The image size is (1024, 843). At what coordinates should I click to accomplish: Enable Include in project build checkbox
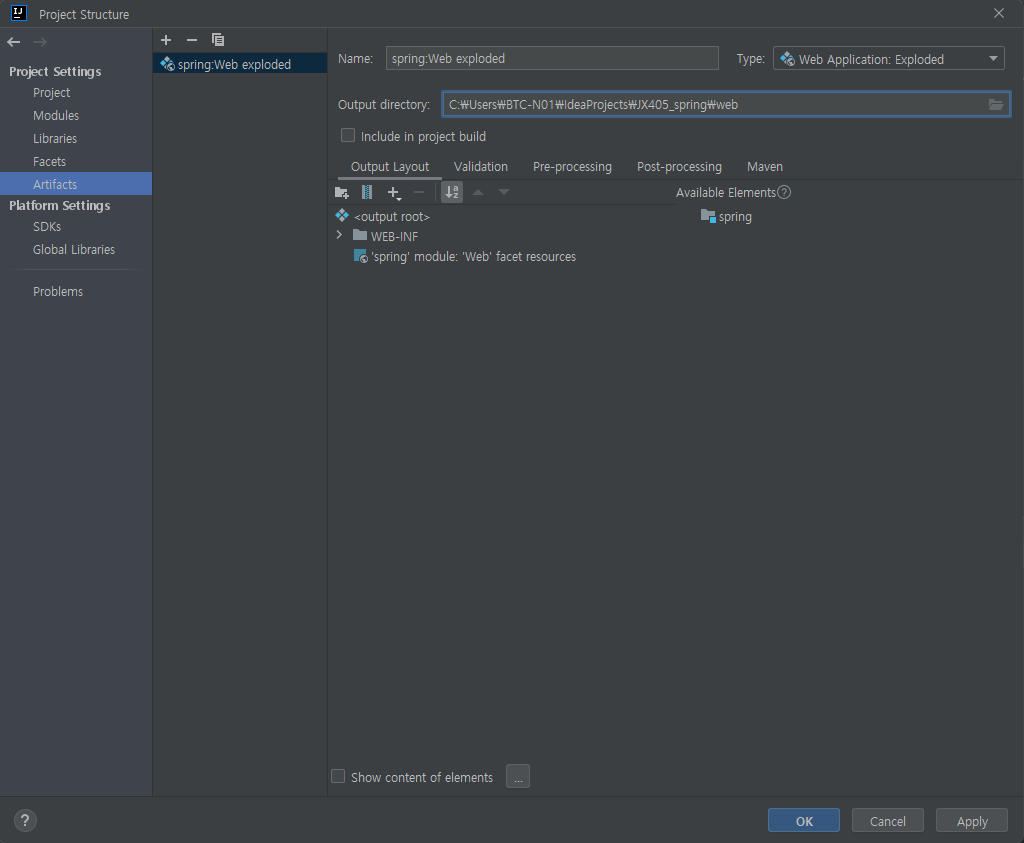348,135
